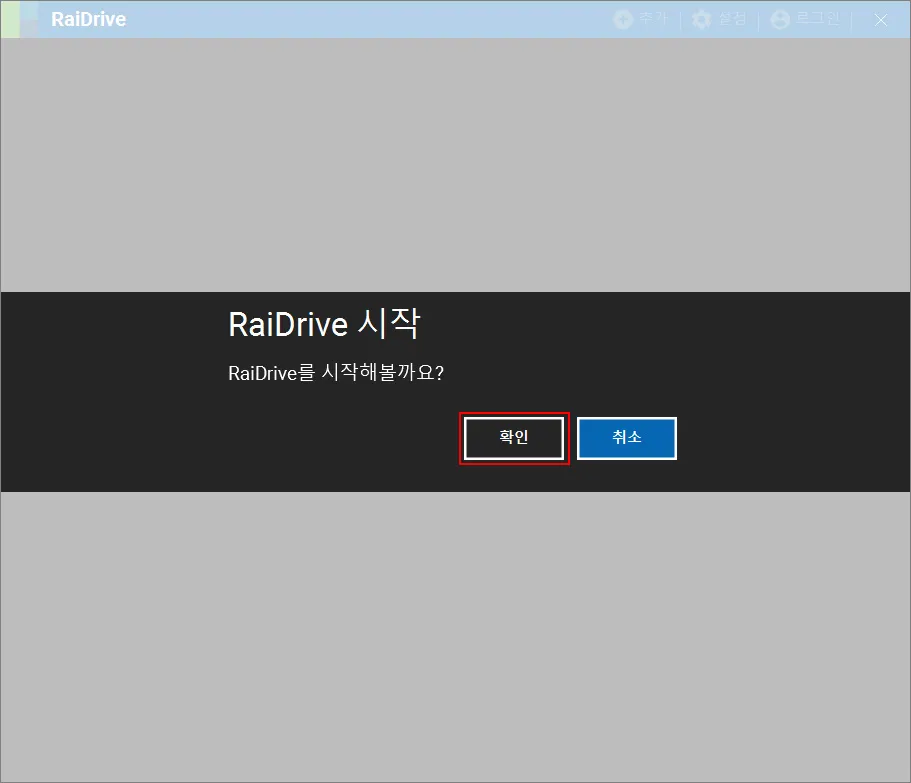
Task: Click the RaiDrive title text
Action: pyautogui.click(x=88, y=19)
